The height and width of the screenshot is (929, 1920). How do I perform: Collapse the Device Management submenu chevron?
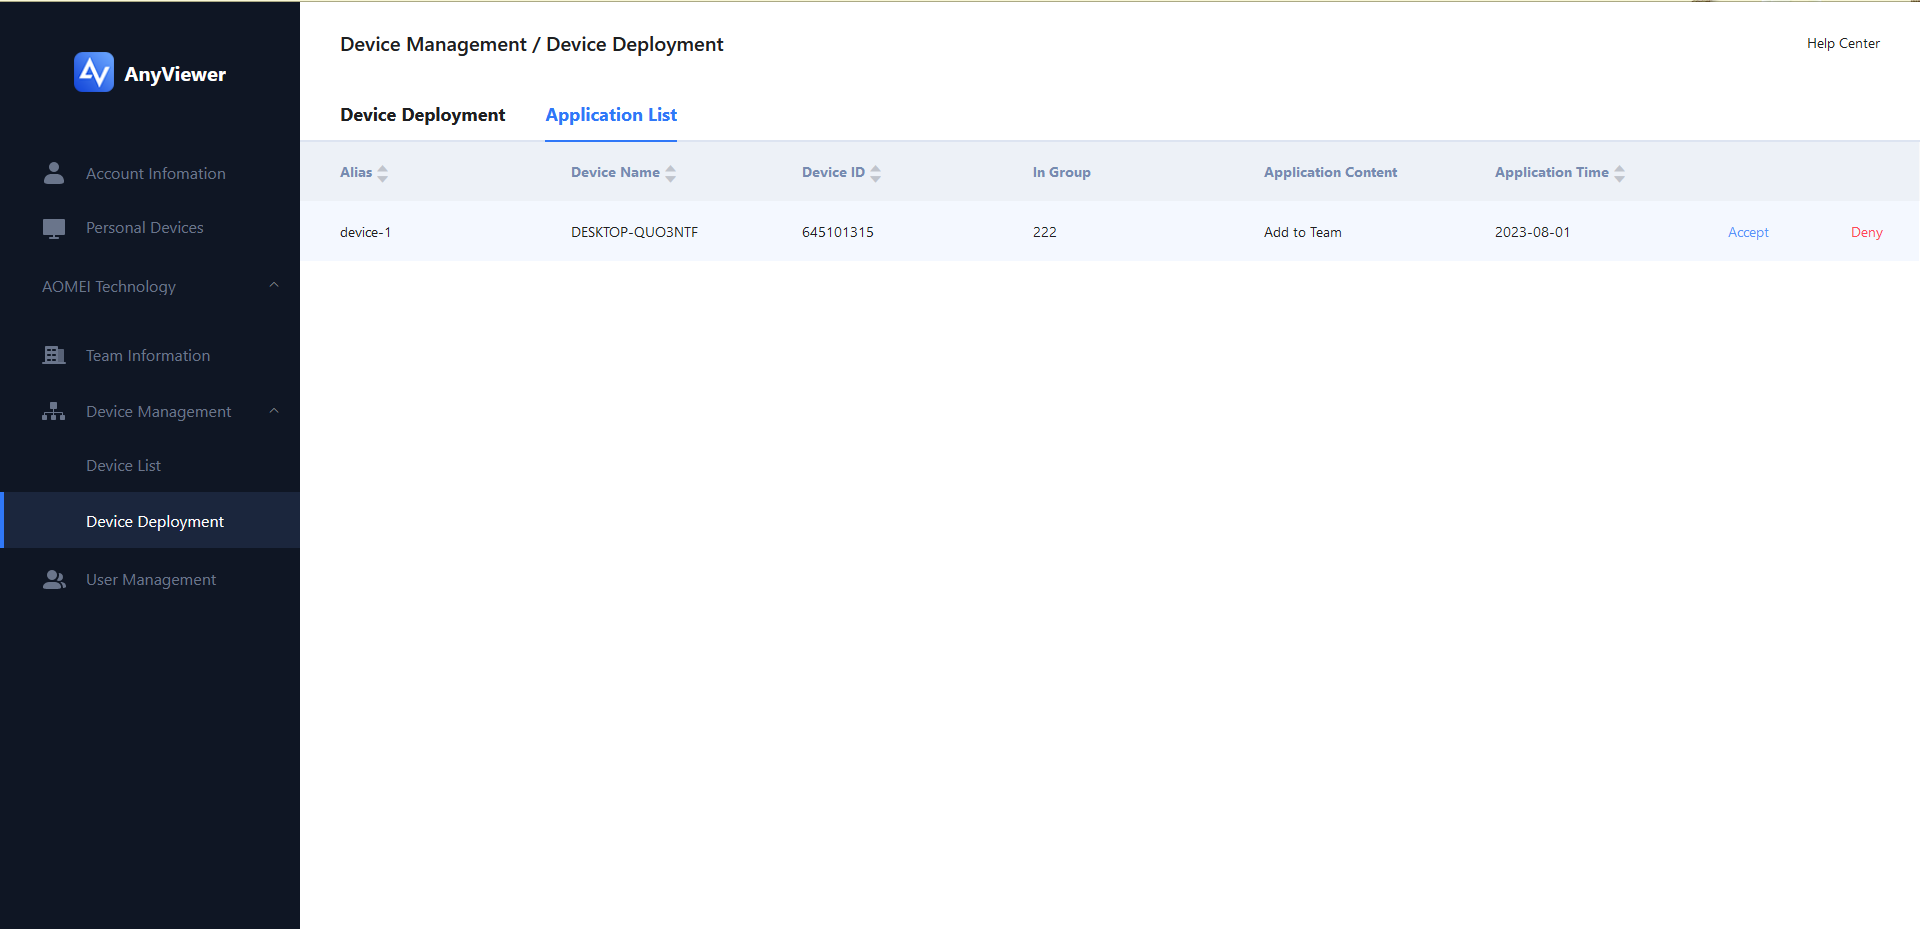(273, 411)
